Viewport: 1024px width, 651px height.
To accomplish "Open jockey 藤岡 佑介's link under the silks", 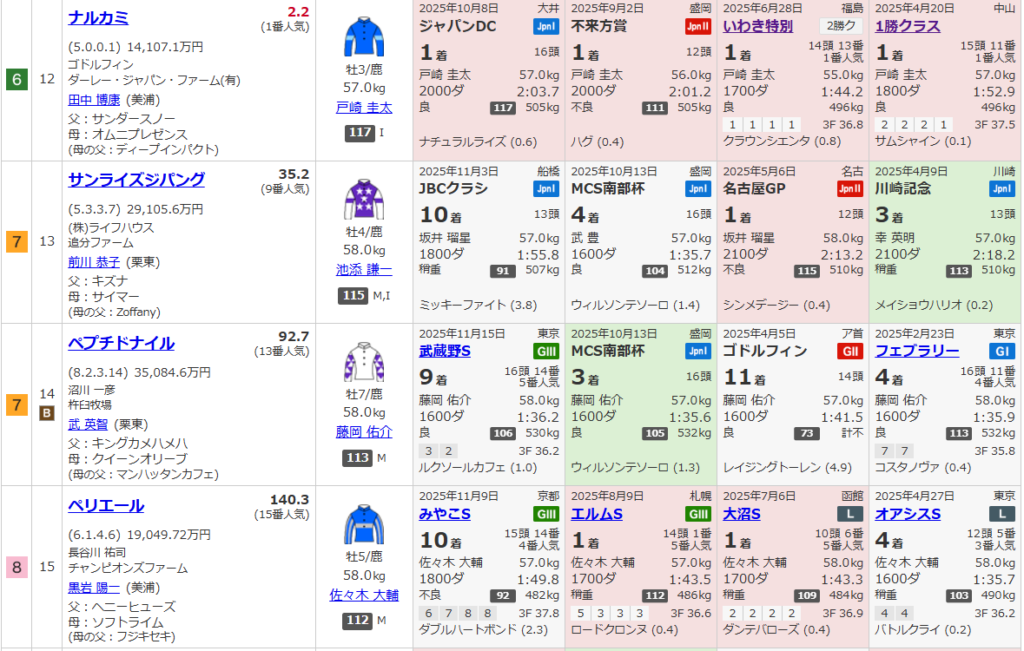I will pos(364,432).
